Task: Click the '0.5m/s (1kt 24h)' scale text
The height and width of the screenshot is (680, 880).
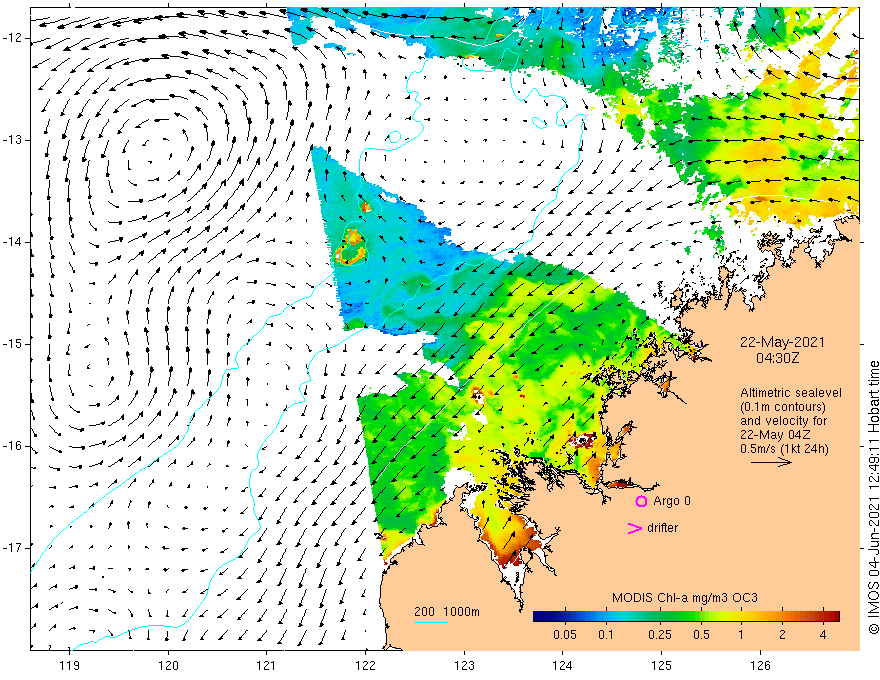Action: 784,448
